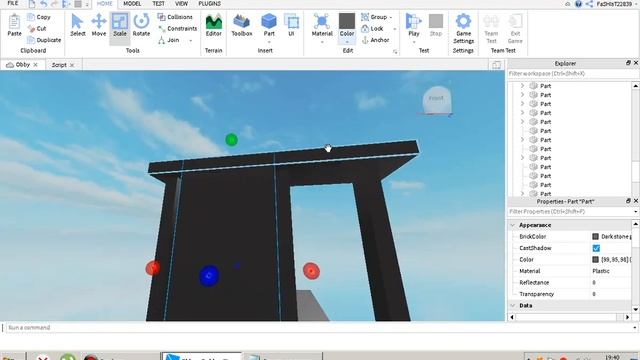640x360 pixels.
Task: Click the Copy icon in Clipboard
Action: (x=31, y=17)
